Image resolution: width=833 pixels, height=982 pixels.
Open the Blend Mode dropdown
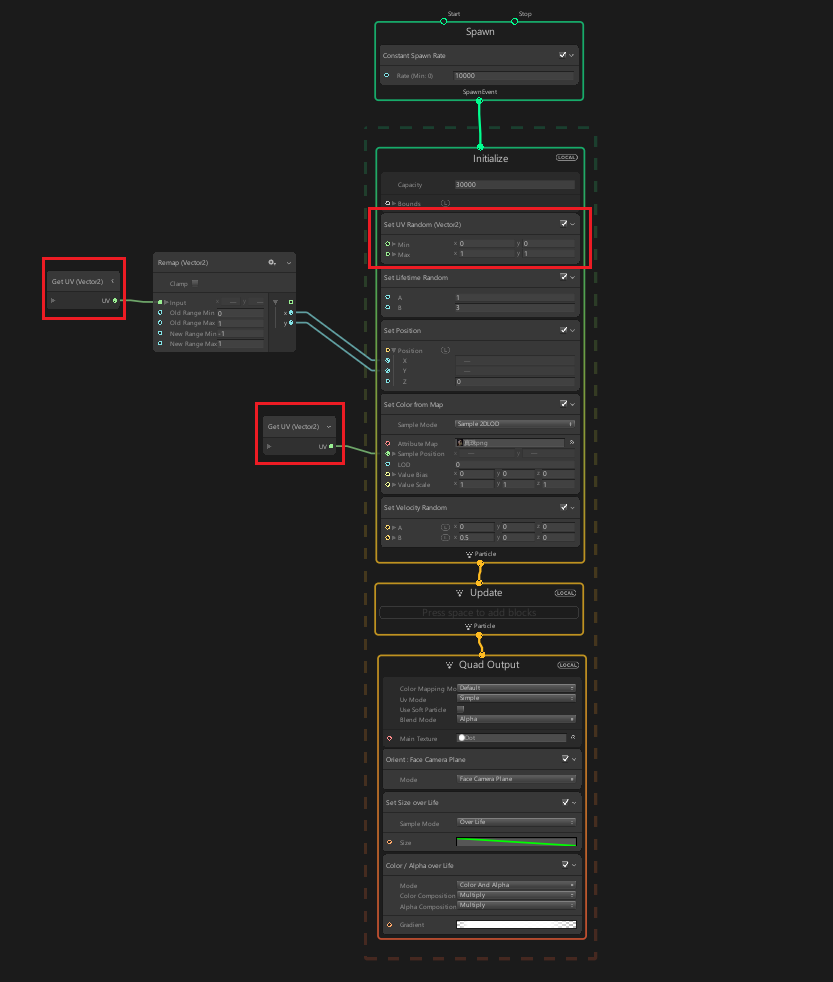click(x=516, y=719)
